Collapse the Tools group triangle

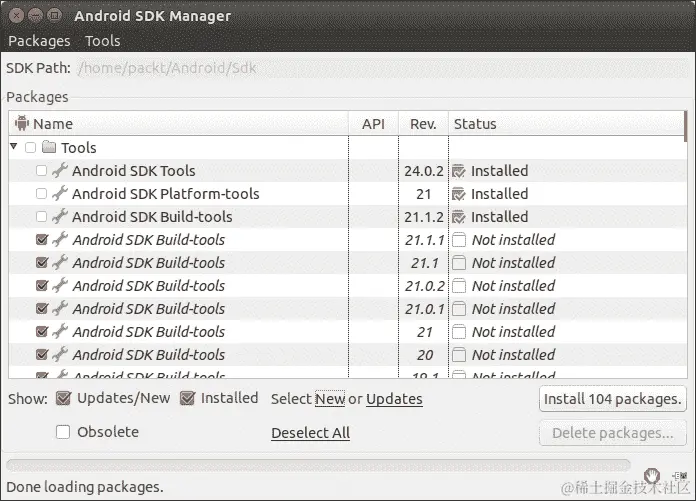pos(14,146)
